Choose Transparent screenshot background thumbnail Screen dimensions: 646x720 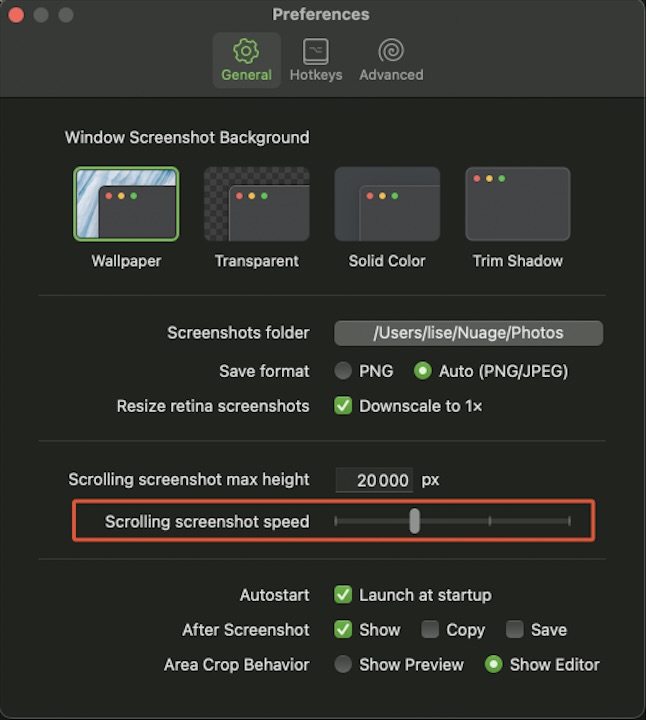(x=257, y=204)
